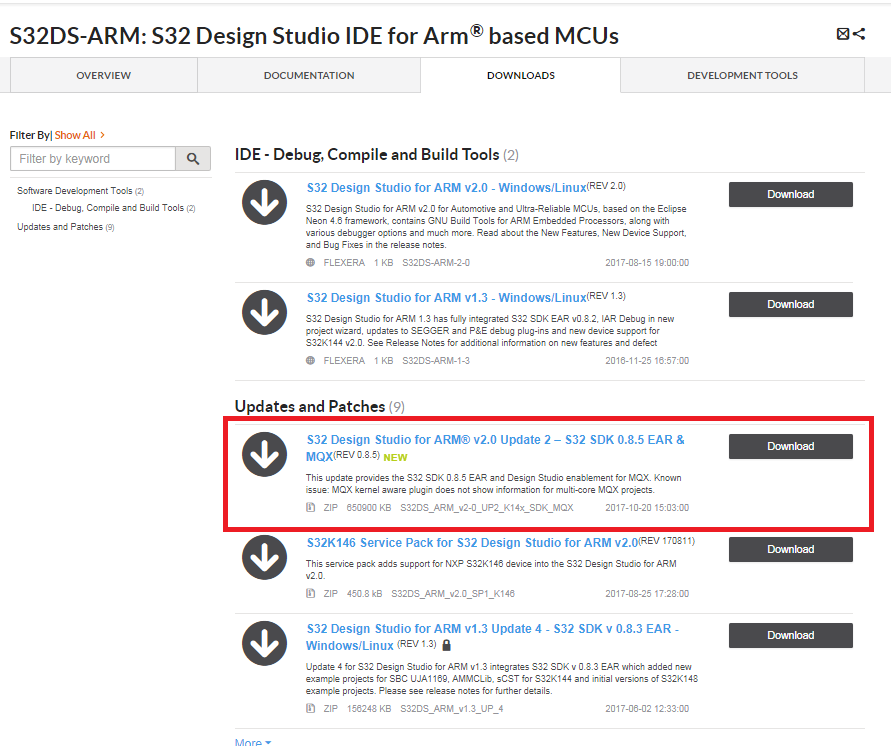The image size is (891, 746).
Task: Click S32DS_ARM_v2-0_UP2_K14x_SDK_MQX file name
Action: click(x=486, y=507)
